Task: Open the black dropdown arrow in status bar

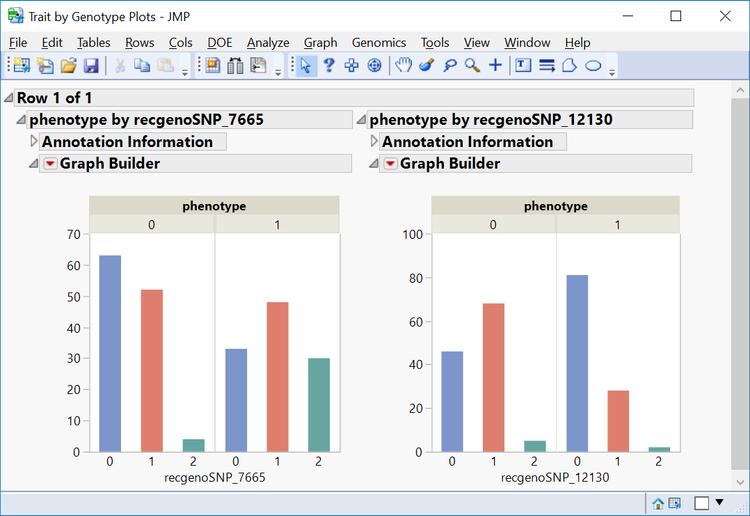Action: [719, 502]
